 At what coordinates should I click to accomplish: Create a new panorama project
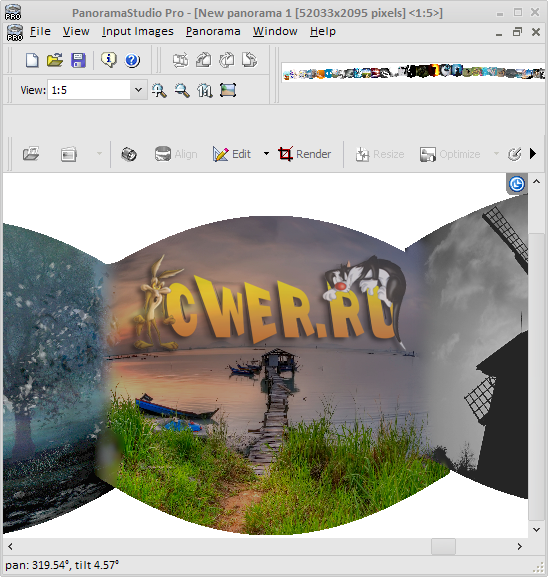click(32, 60)
